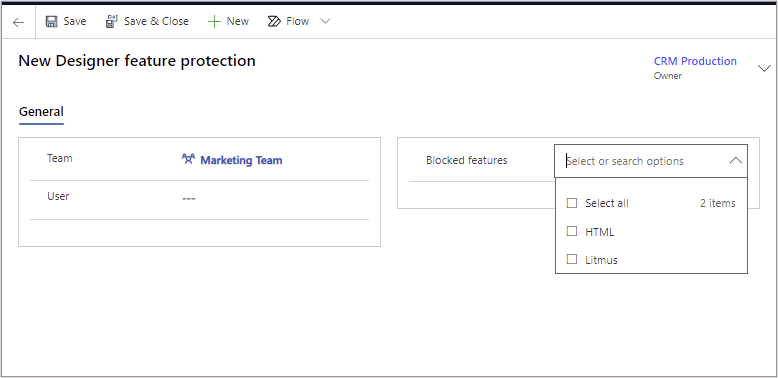Check the Select all checkbox
The image size is (778, 378).
pyautogui.click(x=572, y=203)
